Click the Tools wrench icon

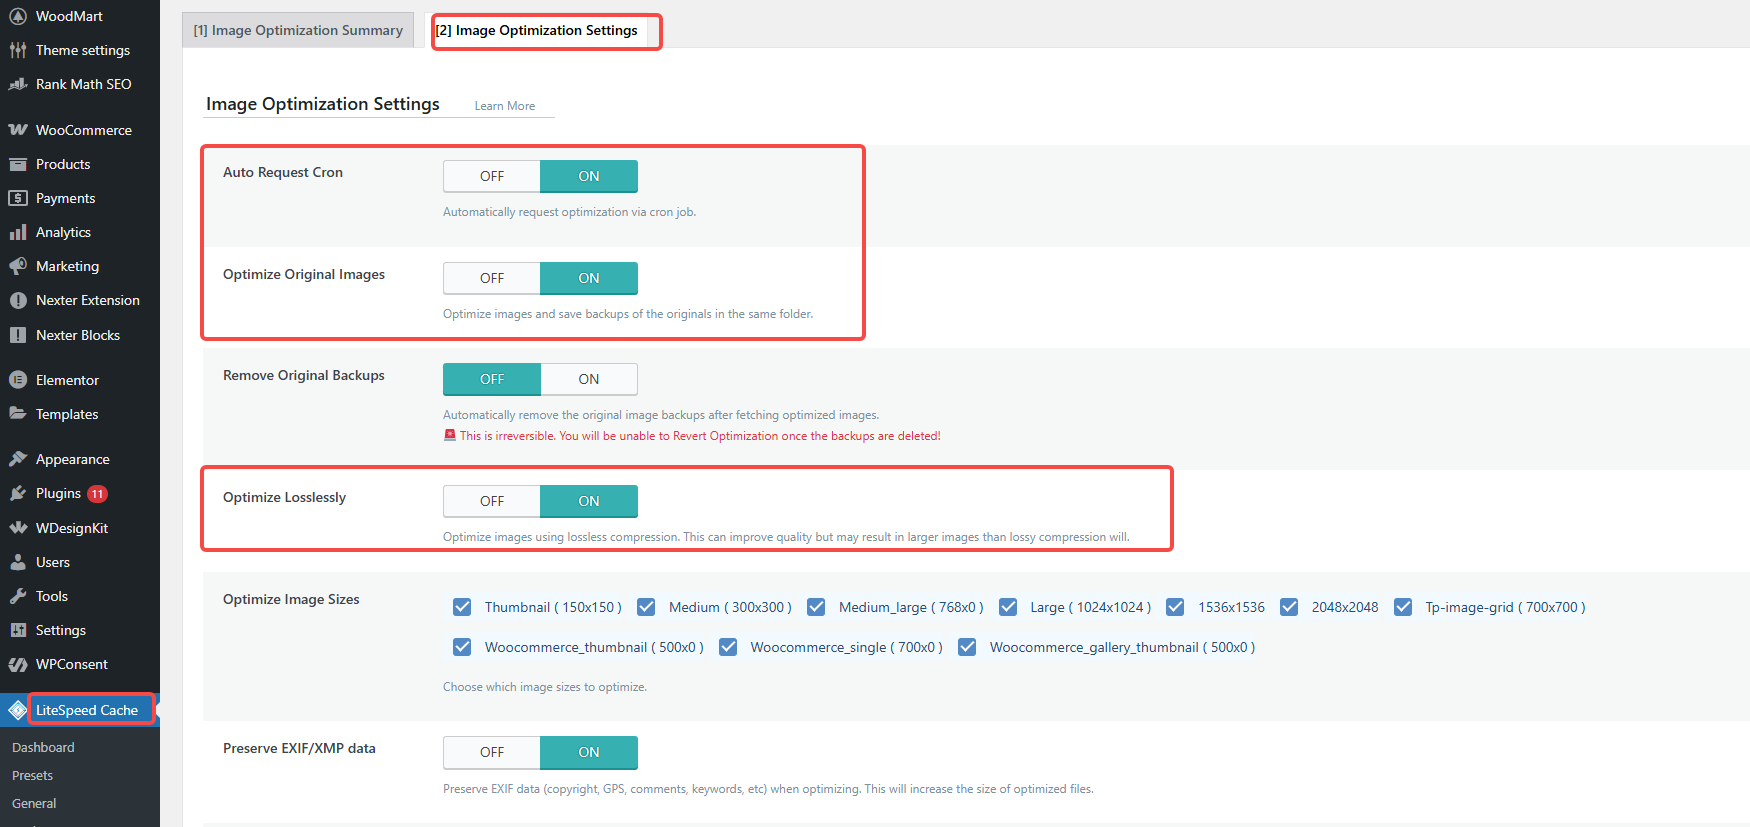coord(18,596)
